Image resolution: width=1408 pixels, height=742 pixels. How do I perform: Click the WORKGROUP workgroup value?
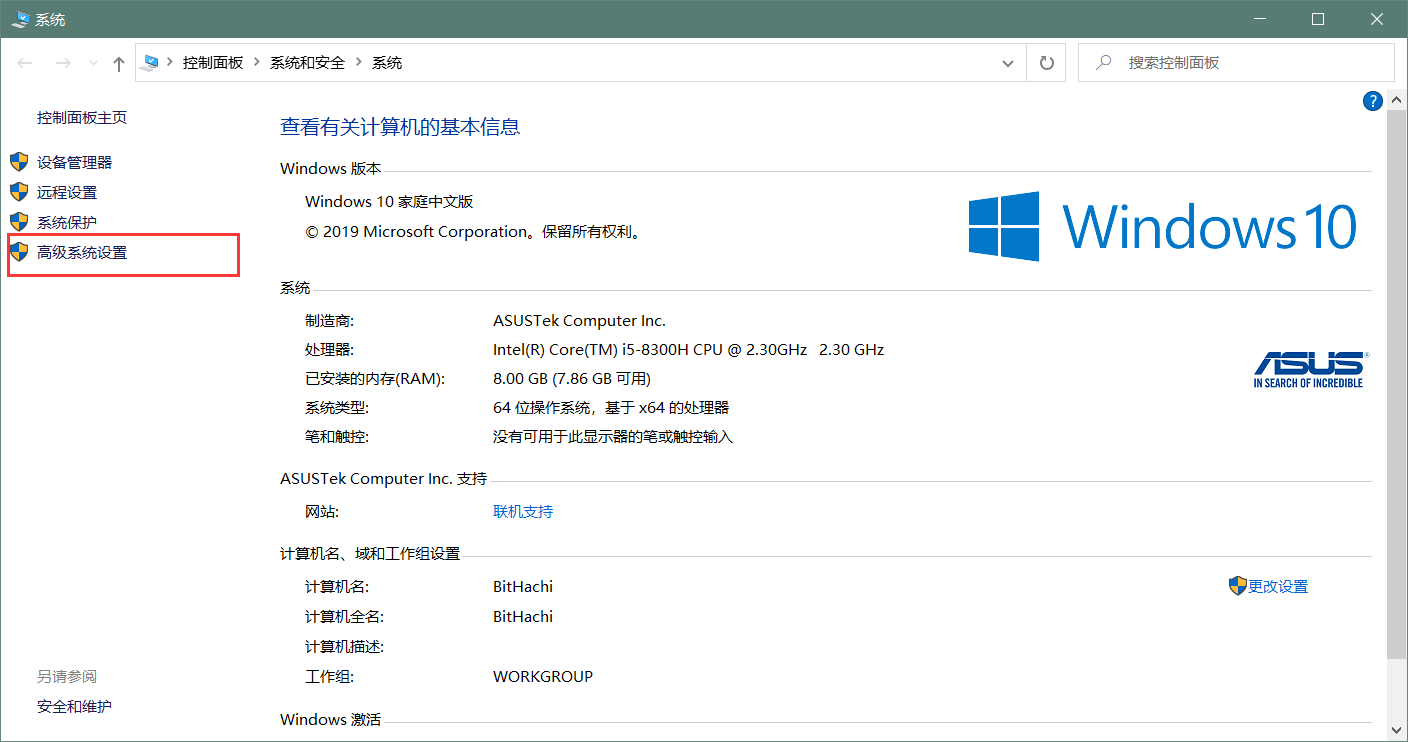(x=543, y=676)
